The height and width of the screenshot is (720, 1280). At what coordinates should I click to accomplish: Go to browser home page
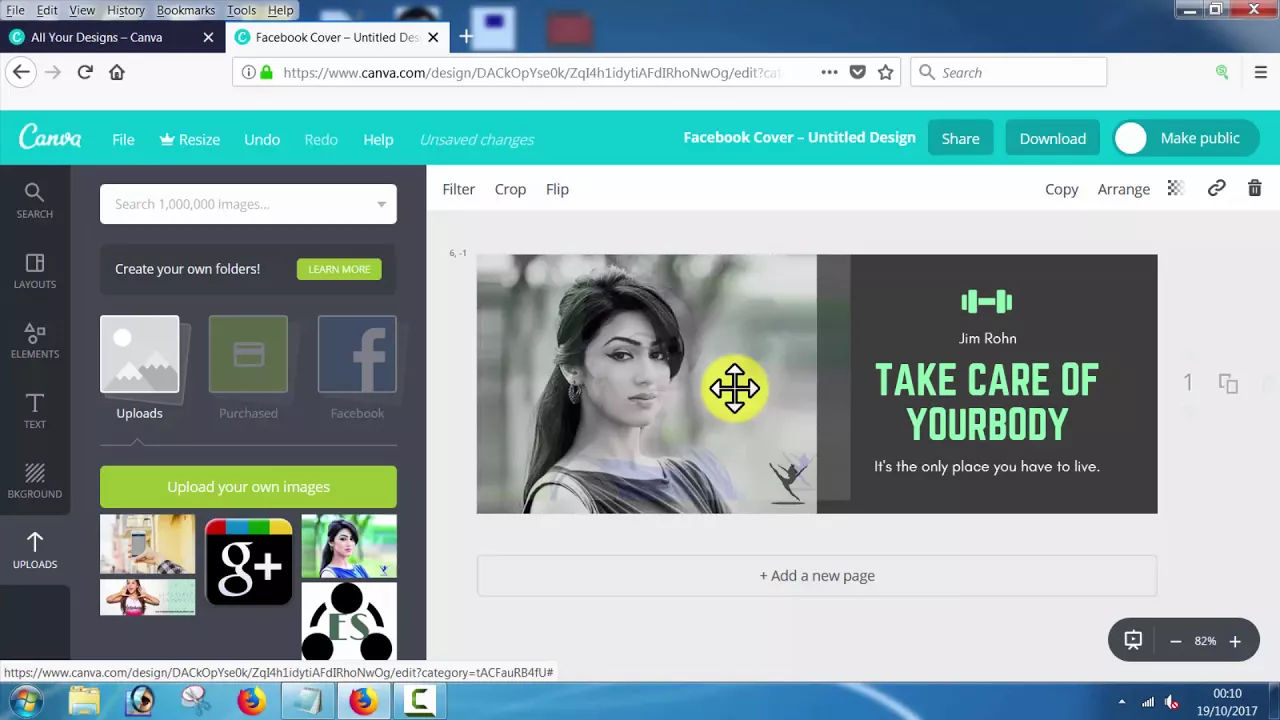tap(117, 72)
